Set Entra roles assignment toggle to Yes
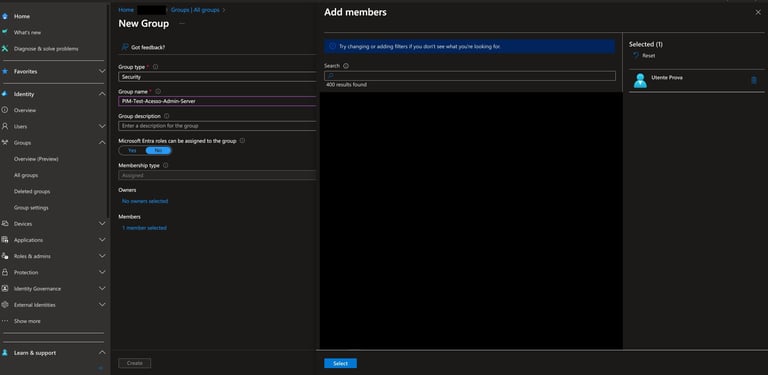 pyautogui.click(x=132, y=150)
